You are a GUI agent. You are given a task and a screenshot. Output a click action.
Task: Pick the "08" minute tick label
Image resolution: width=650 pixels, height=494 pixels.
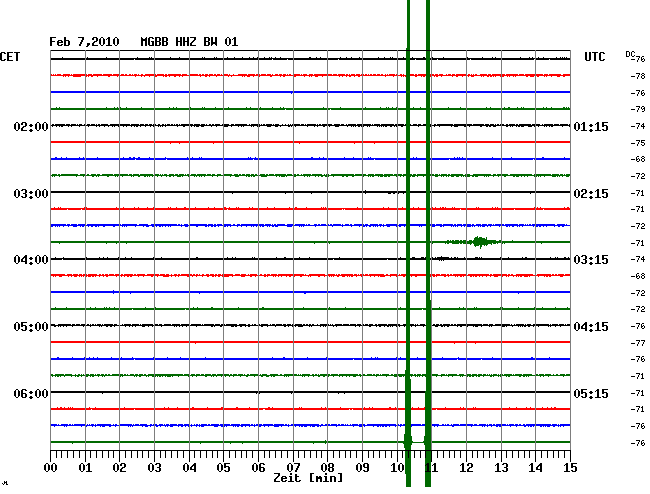[x=327, y=467]
